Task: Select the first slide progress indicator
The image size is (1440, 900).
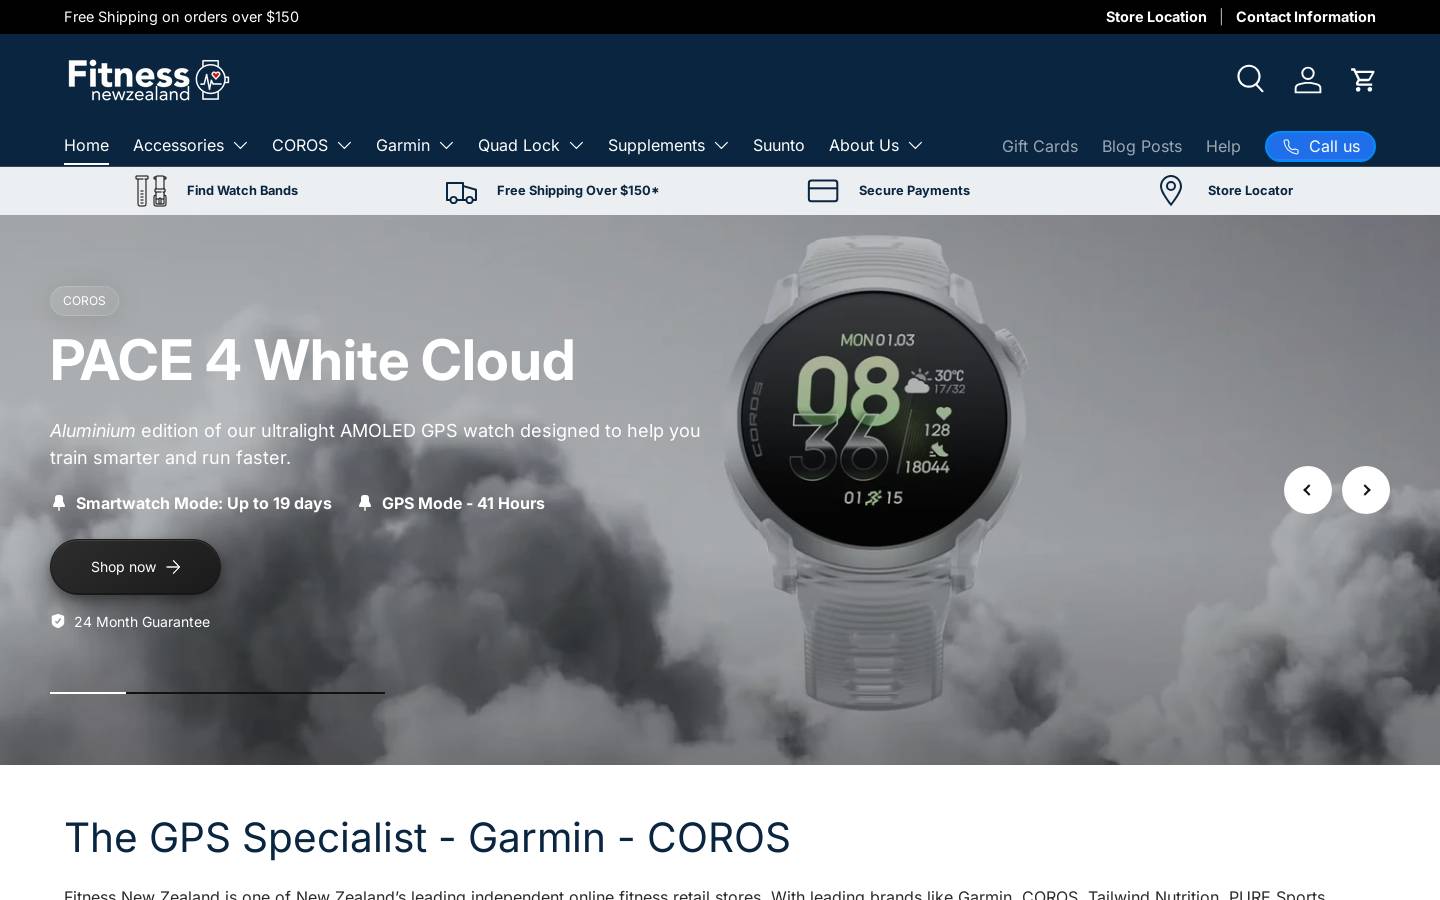Action: tap(88, 692)
